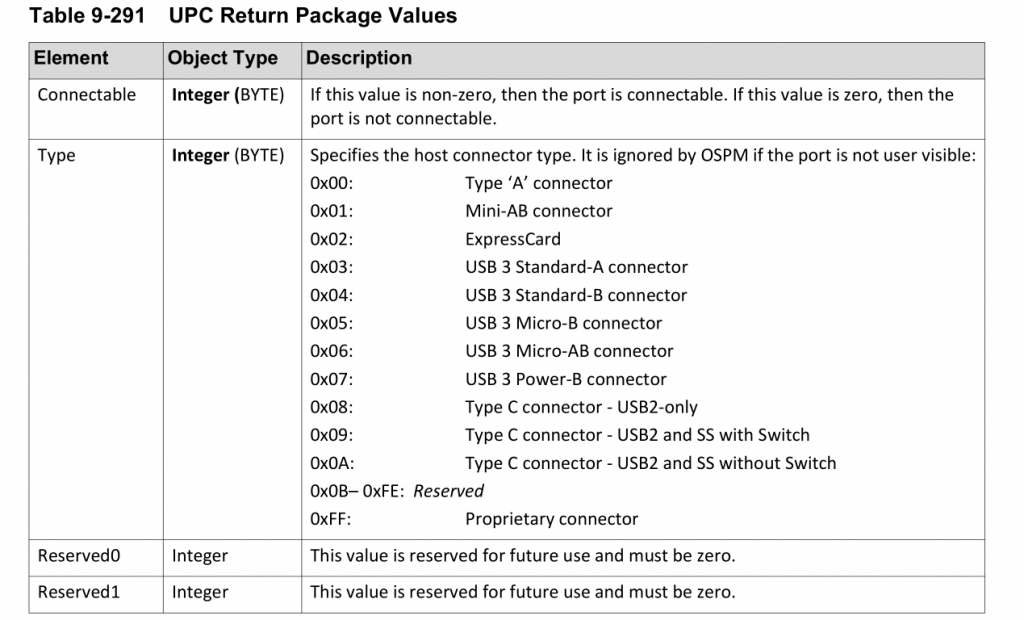Click the "Object Type" column header
The width and height of the screenshot is (1024, 620).
click(x=223, y=58)
